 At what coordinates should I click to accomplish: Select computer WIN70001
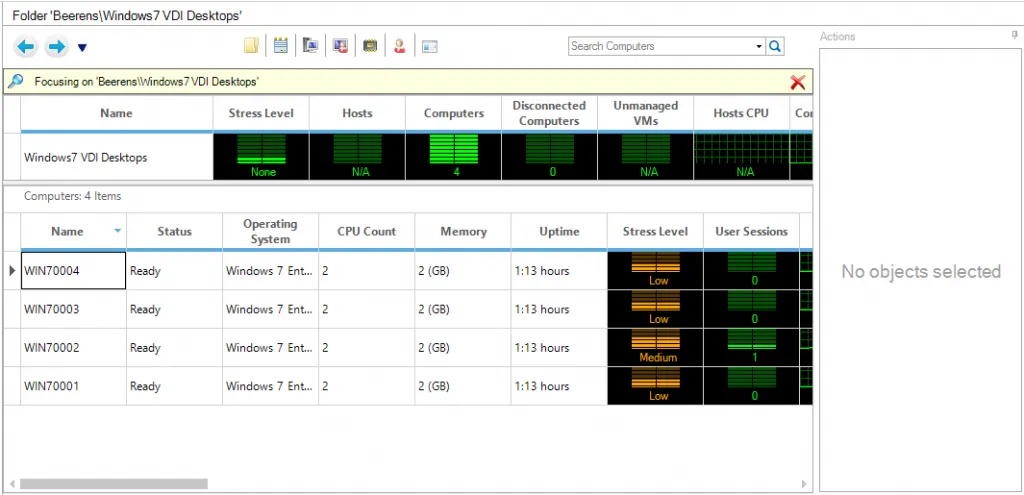(73, 386)
